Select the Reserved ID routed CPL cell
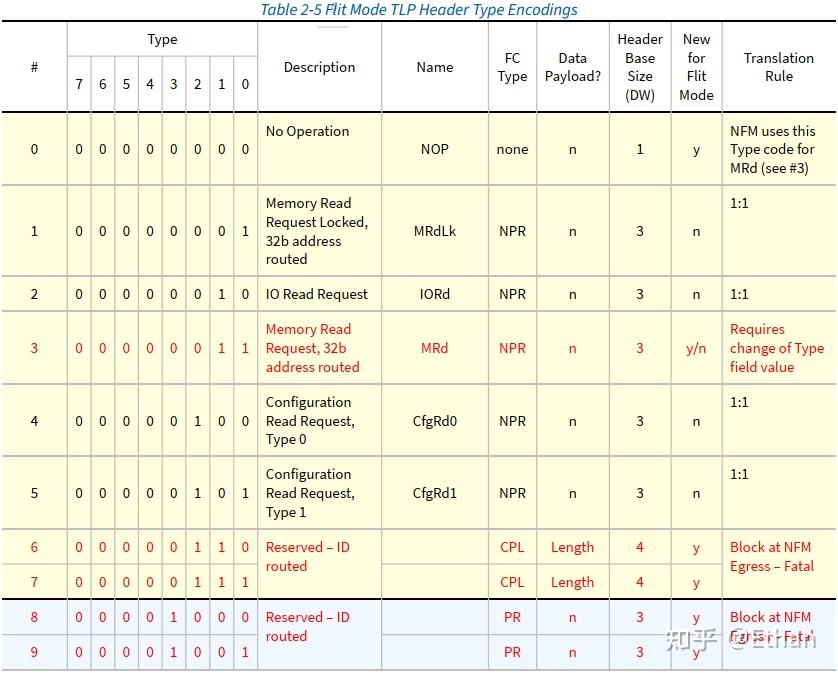 tap(512, 547)
